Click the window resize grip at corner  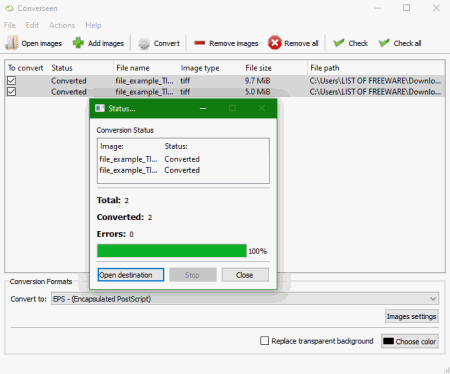446,370
